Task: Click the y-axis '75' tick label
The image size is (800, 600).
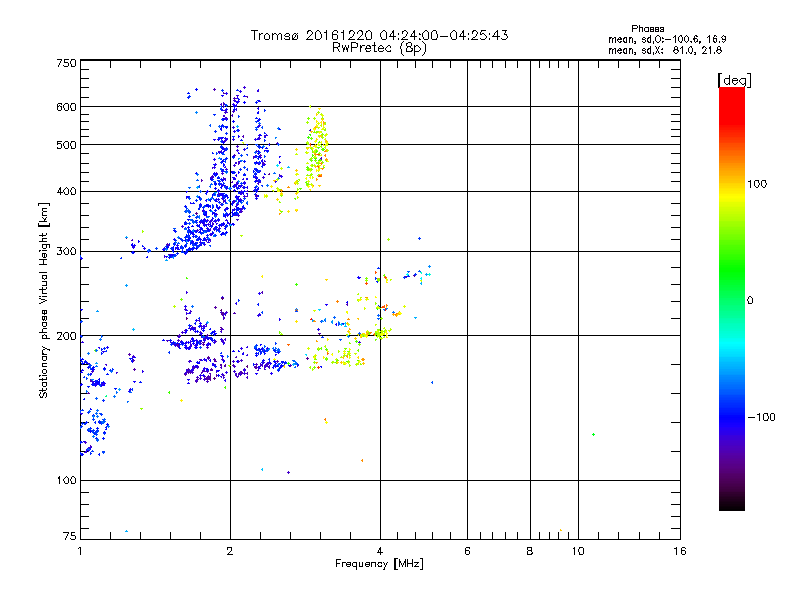Action: 70,536
